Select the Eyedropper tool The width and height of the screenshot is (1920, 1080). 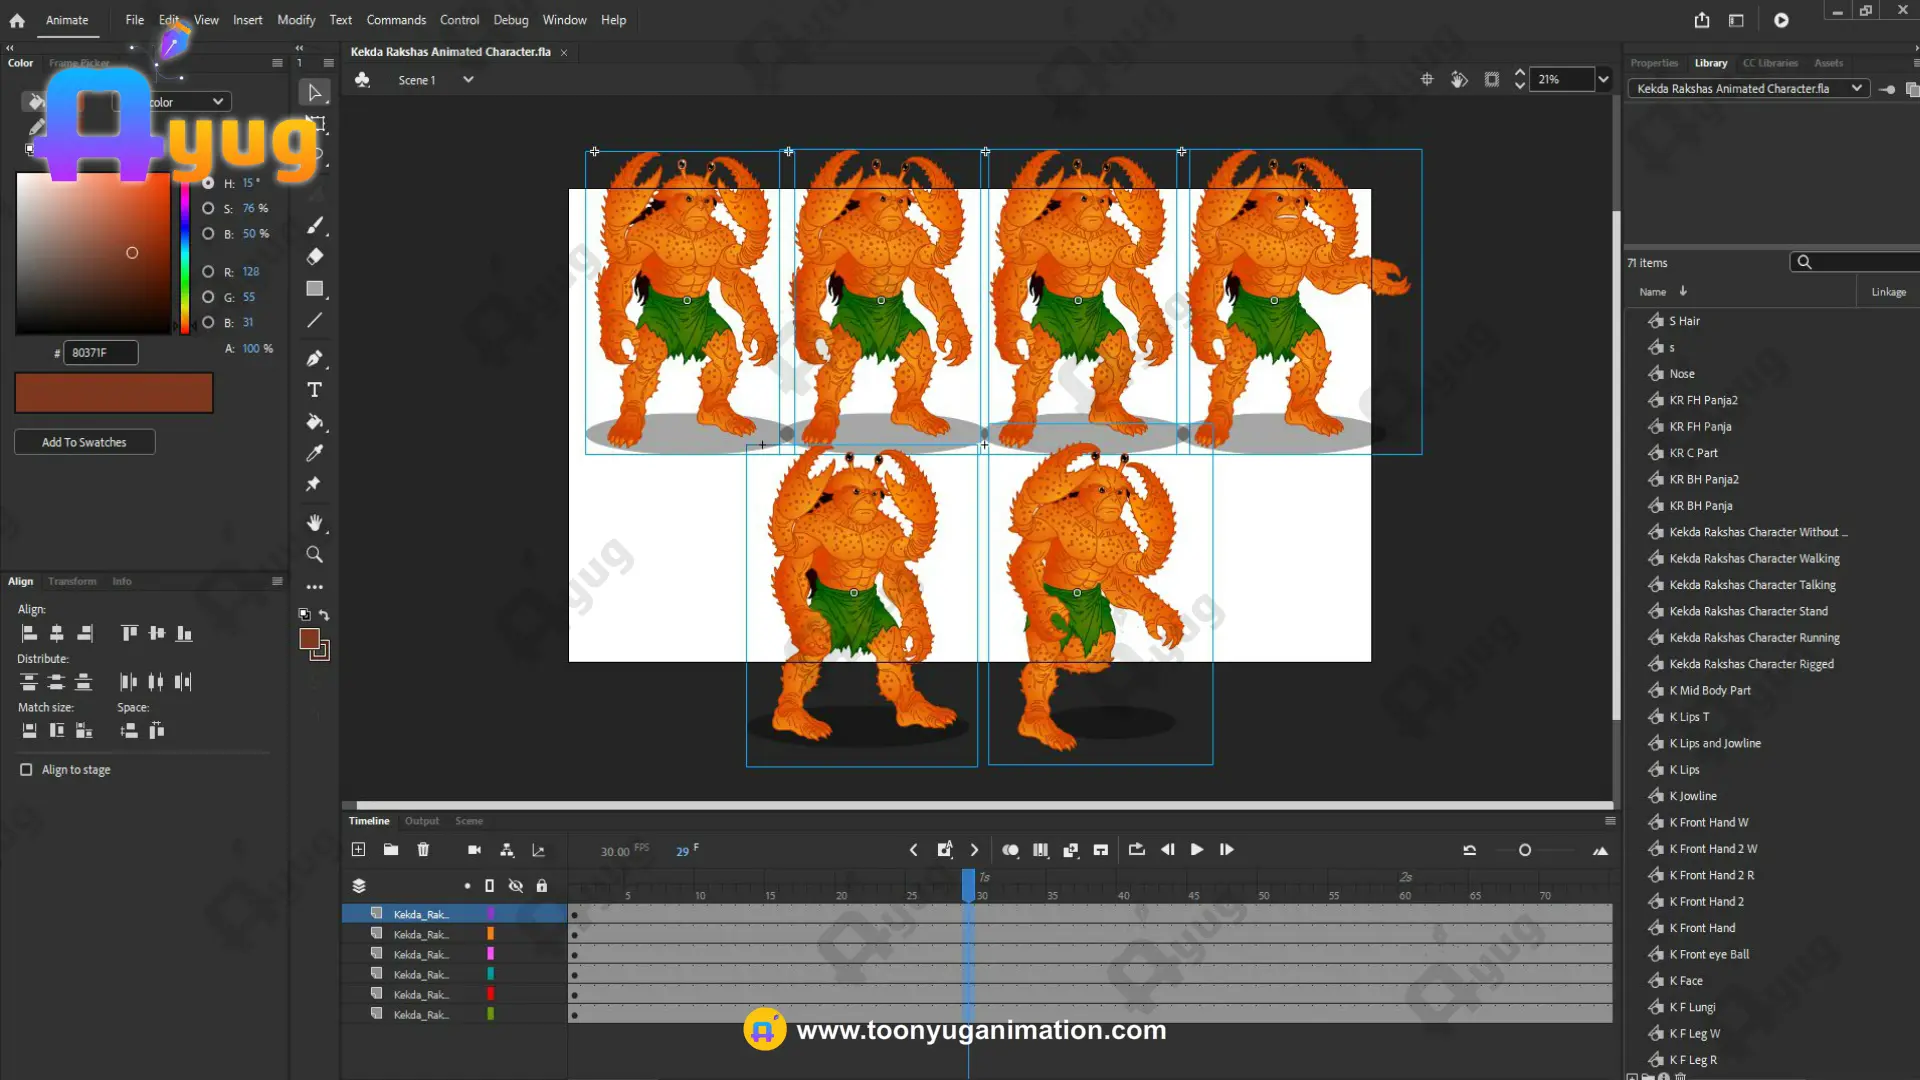click(x=314, y=454)
